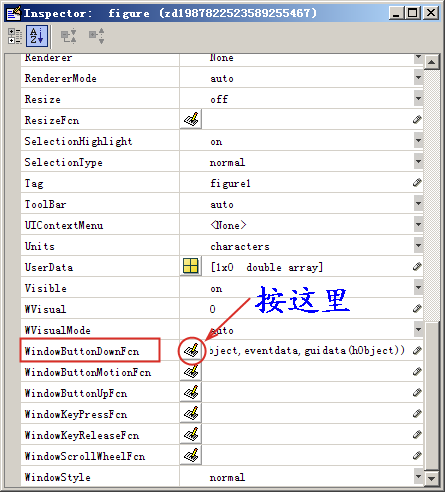Select the Units property row label
Screen dimensions: 445x492
coord(39,246)
